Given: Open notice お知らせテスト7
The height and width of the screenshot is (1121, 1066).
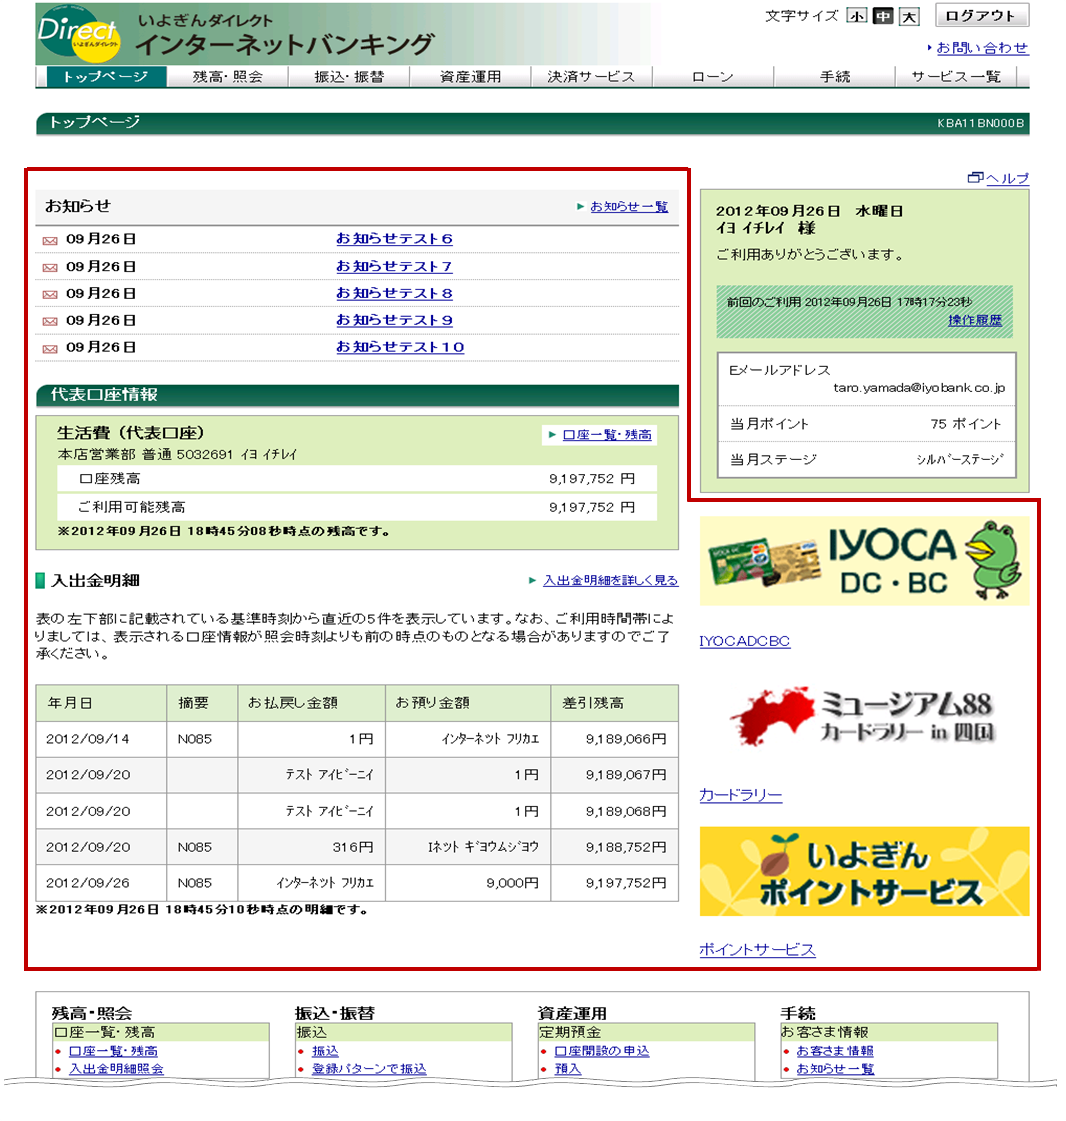Looking at the screenshot, I should click(394, 266).
